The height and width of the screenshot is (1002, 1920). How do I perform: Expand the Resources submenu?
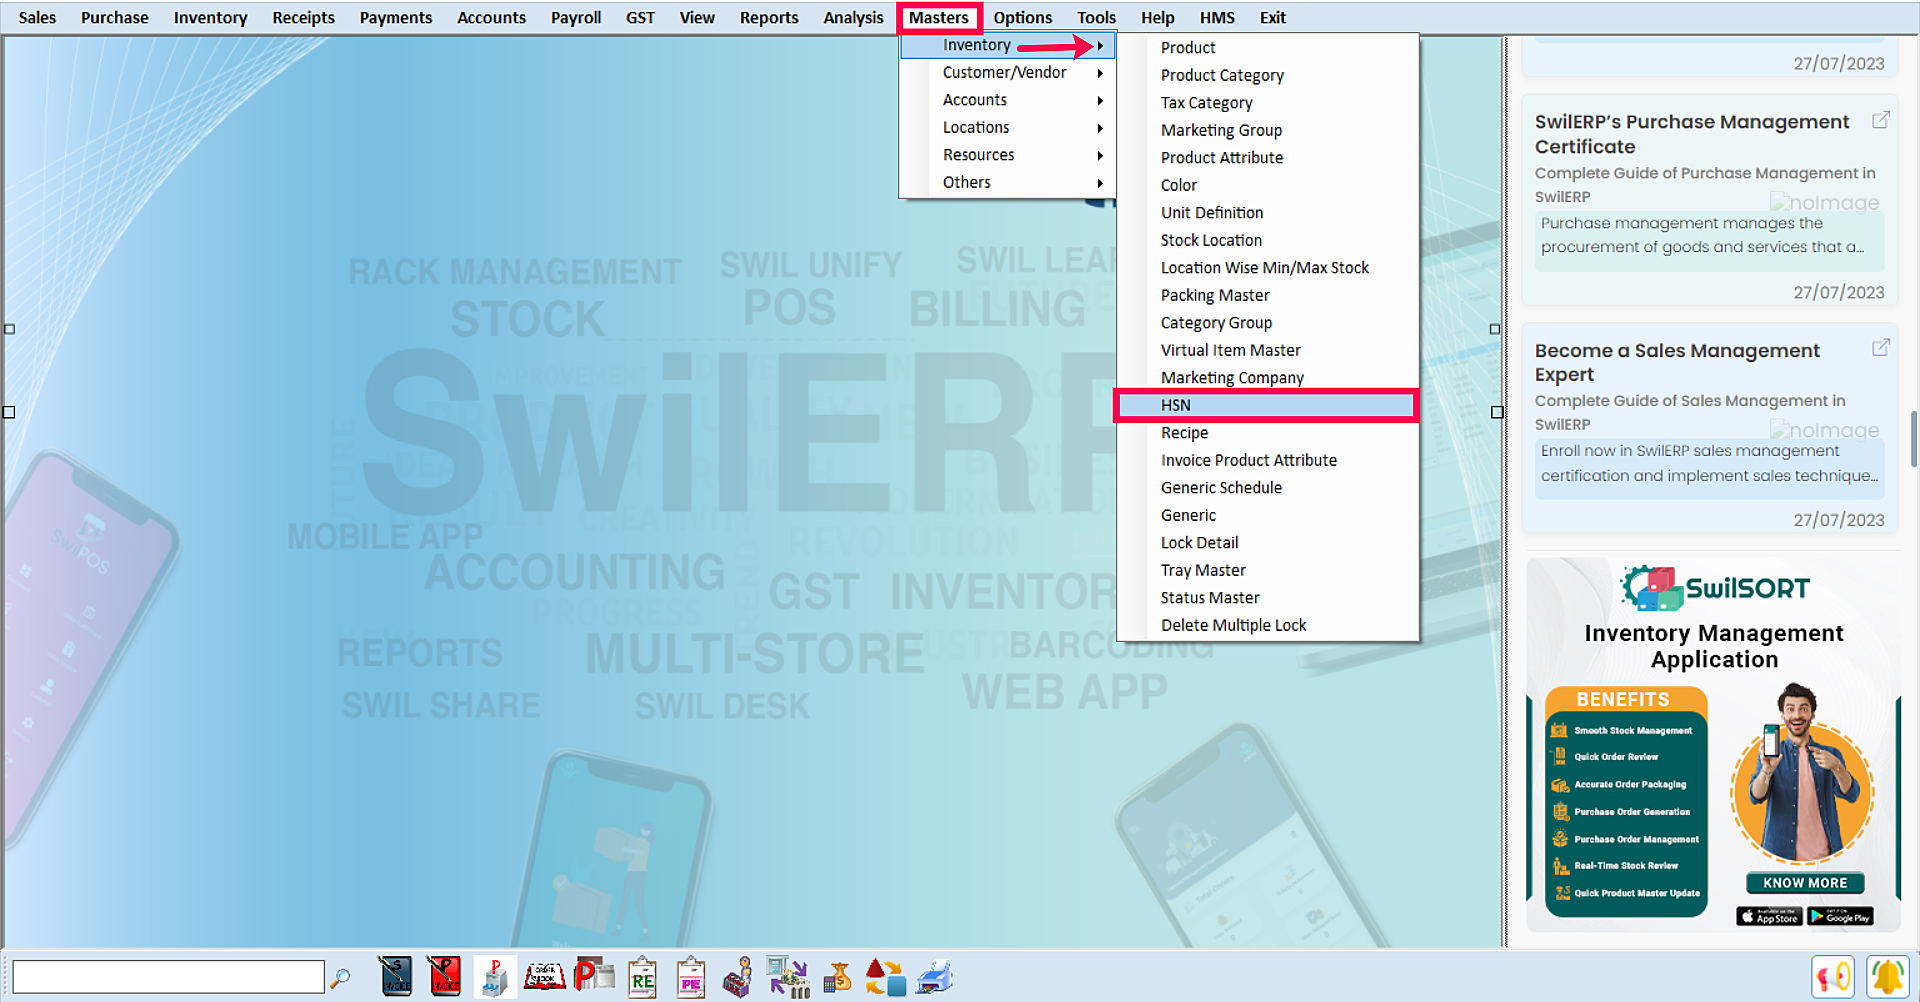[x=1008, y=155]
